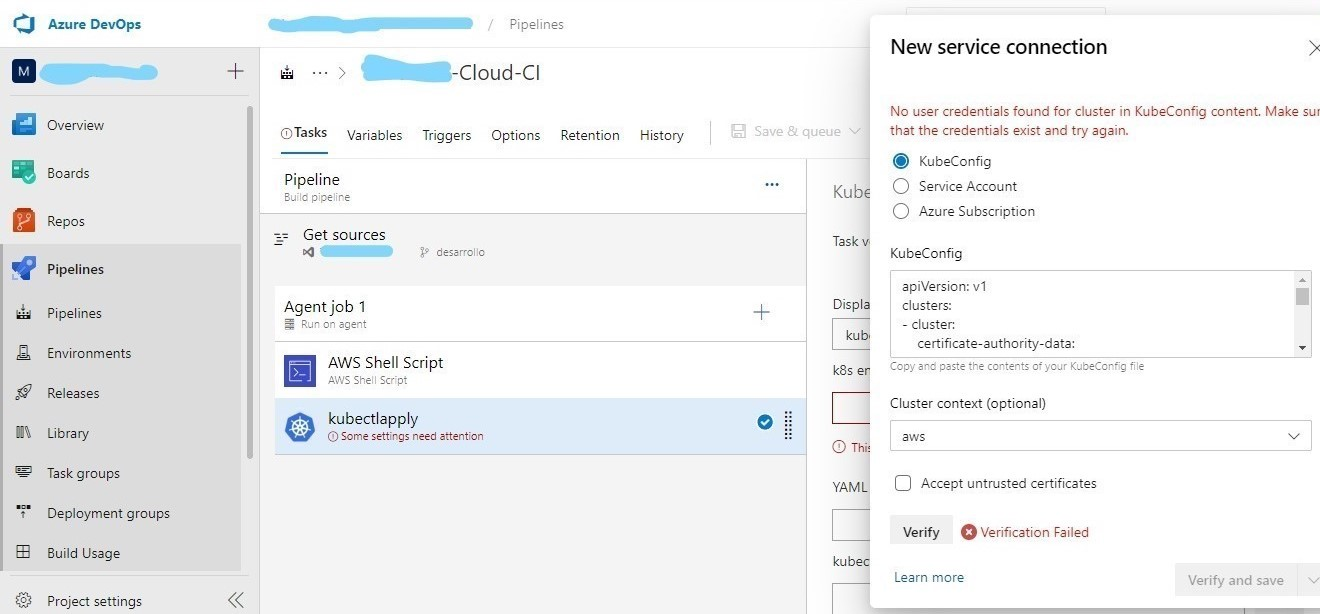Close the New service connection panel
The width and height of the screenshot is (1320, 614).
click(1313, 48)
